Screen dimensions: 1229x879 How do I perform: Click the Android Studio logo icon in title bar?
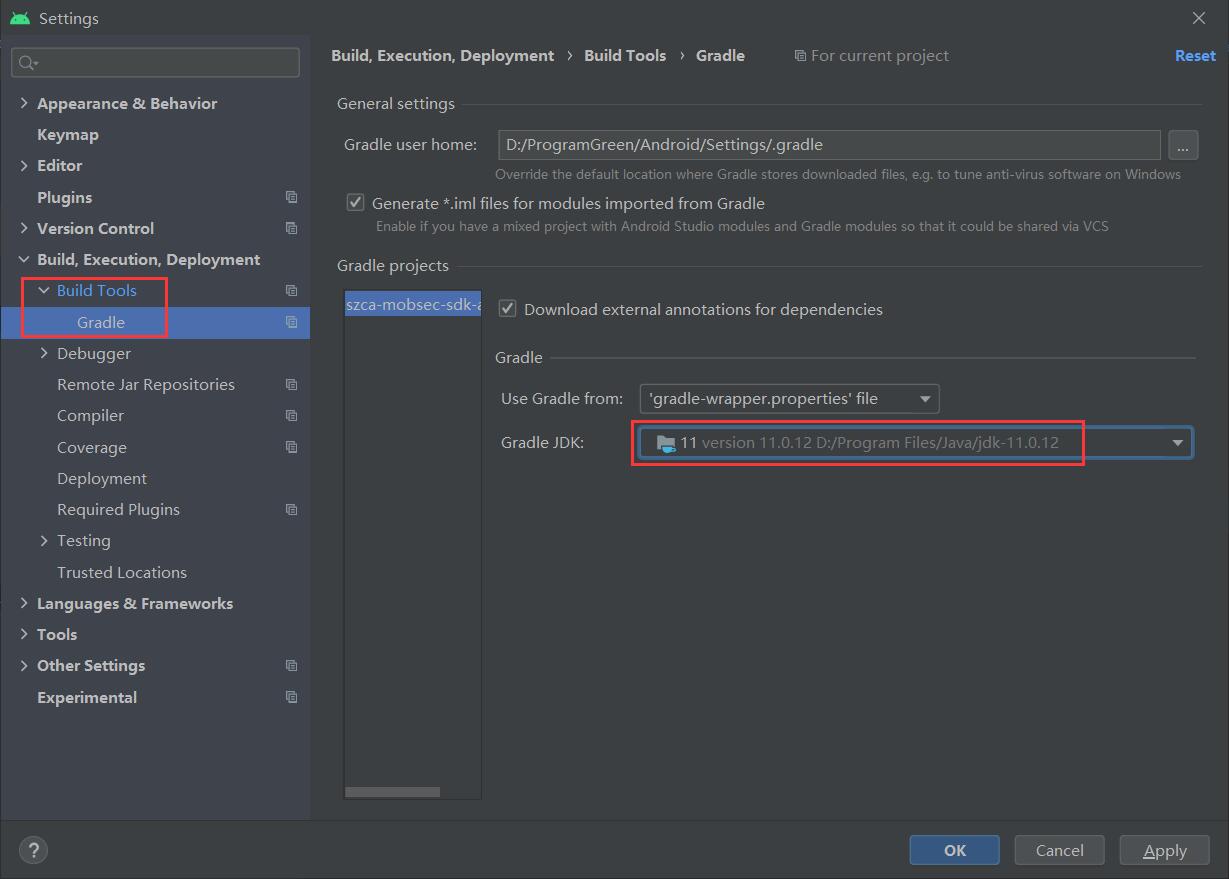click(19, 18)
